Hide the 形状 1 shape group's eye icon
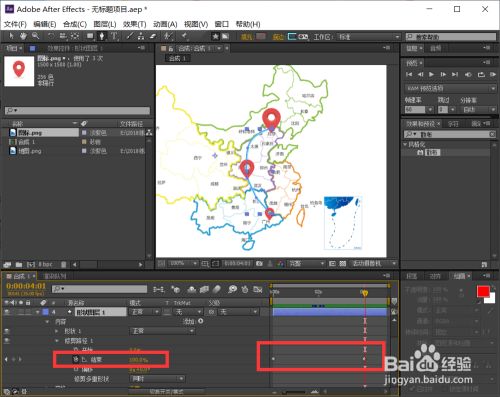 [x=7, y=331]
